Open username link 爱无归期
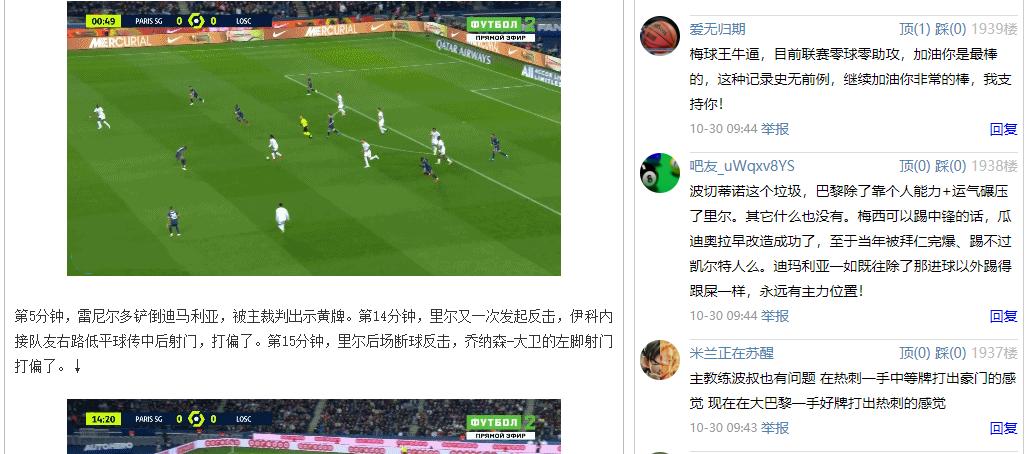The height and width of the screenshot is (454, 1029). [x=717, y=30]
